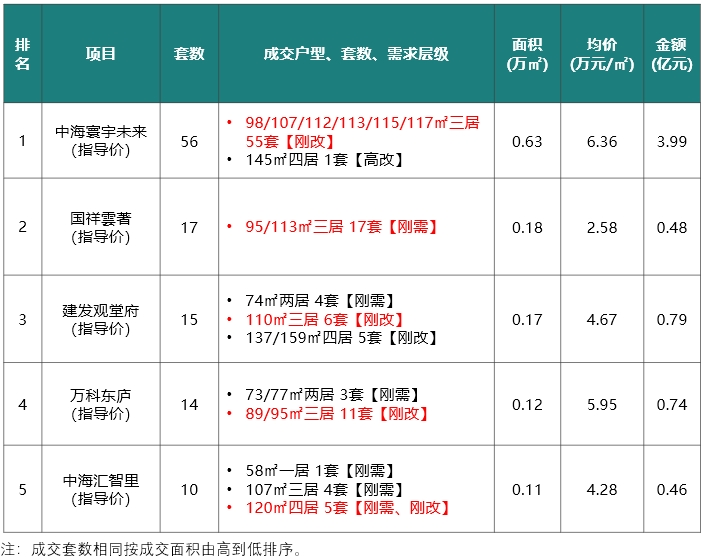This screenshot has width=703, height=558.
Task: Click the 均价(万元/㎡) column header
Action: tap(602, 54)
